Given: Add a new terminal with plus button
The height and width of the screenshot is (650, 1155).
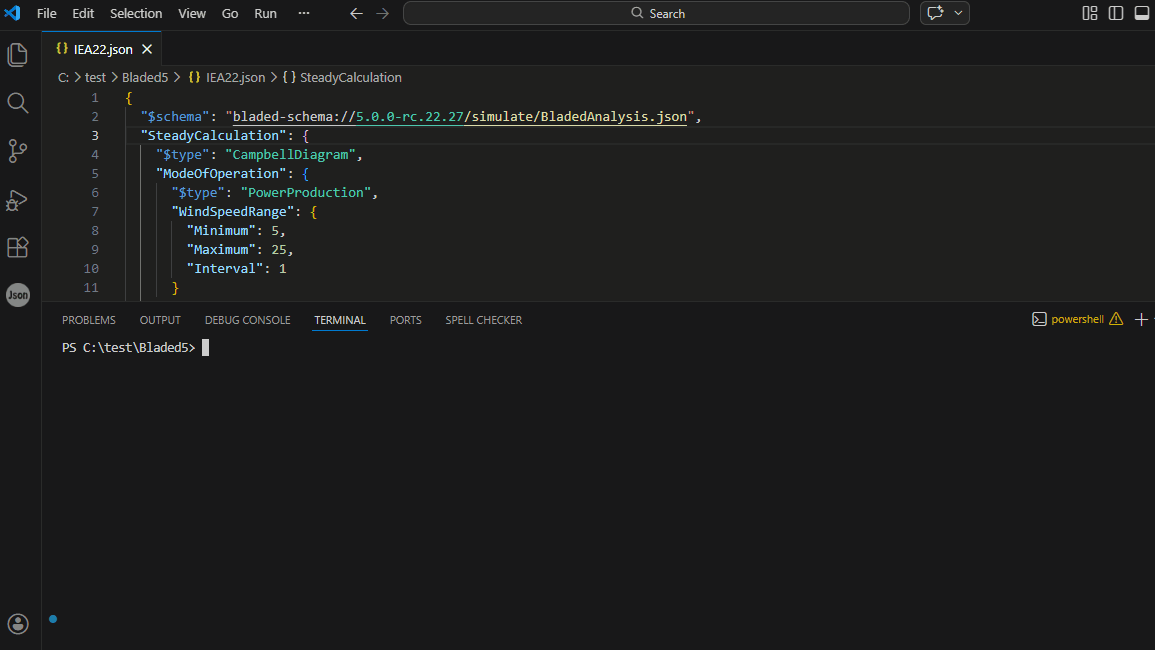Looking at the screenshot, I should [1141, 319].
